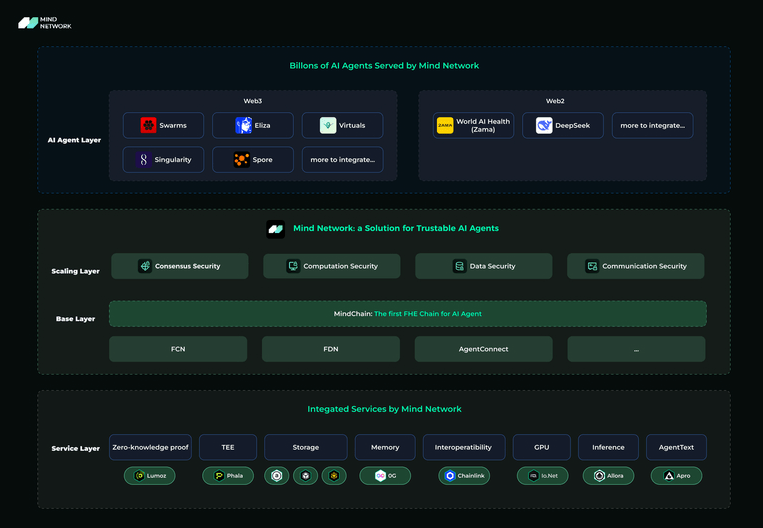Click the Lumoz logo icon
The image size is (763, 528).
(x=139, y=476)
